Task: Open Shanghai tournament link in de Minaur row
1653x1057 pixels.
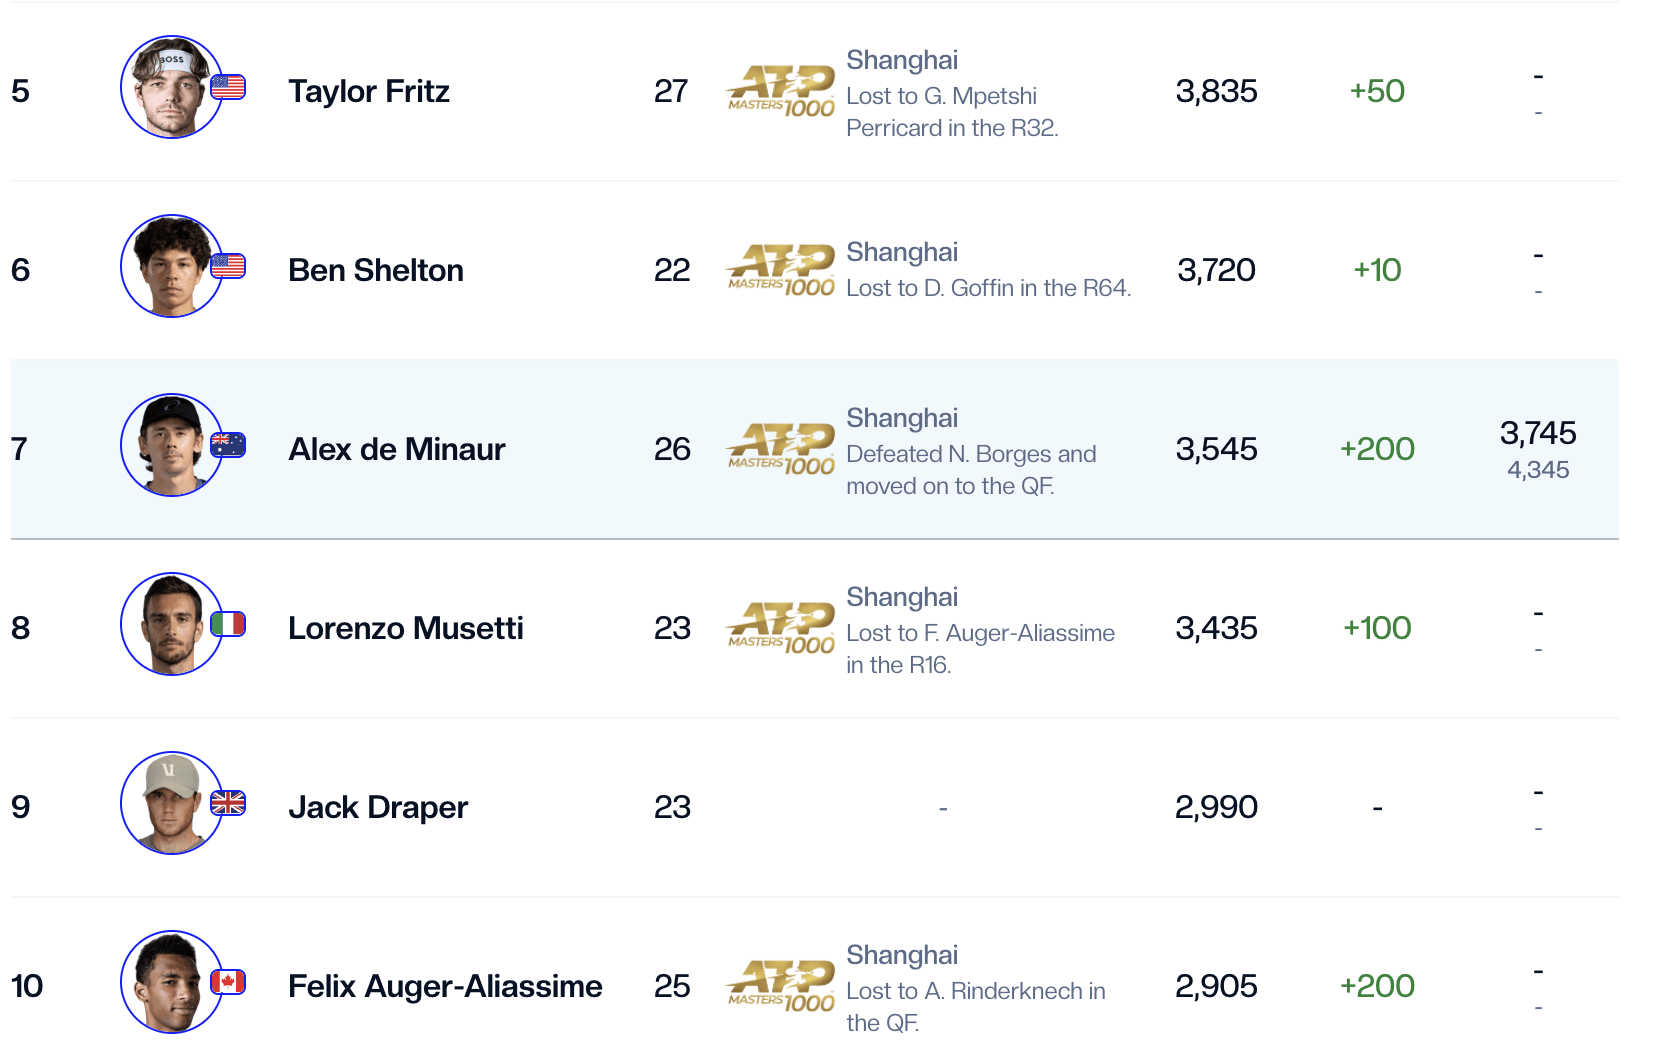Action: (902, 418)
